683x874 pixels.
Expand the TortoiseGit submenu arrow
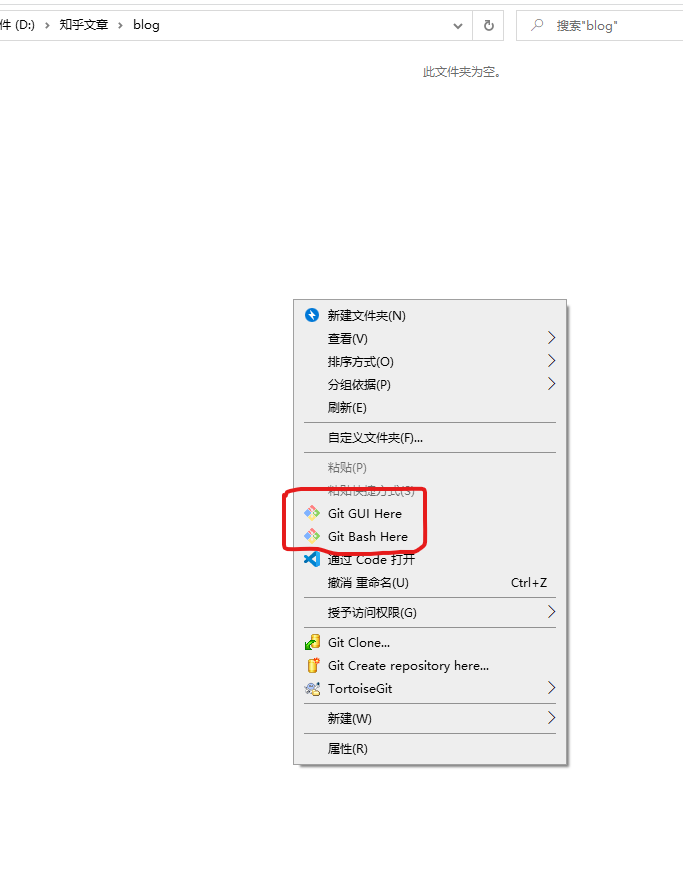click(x=551, y=688)
